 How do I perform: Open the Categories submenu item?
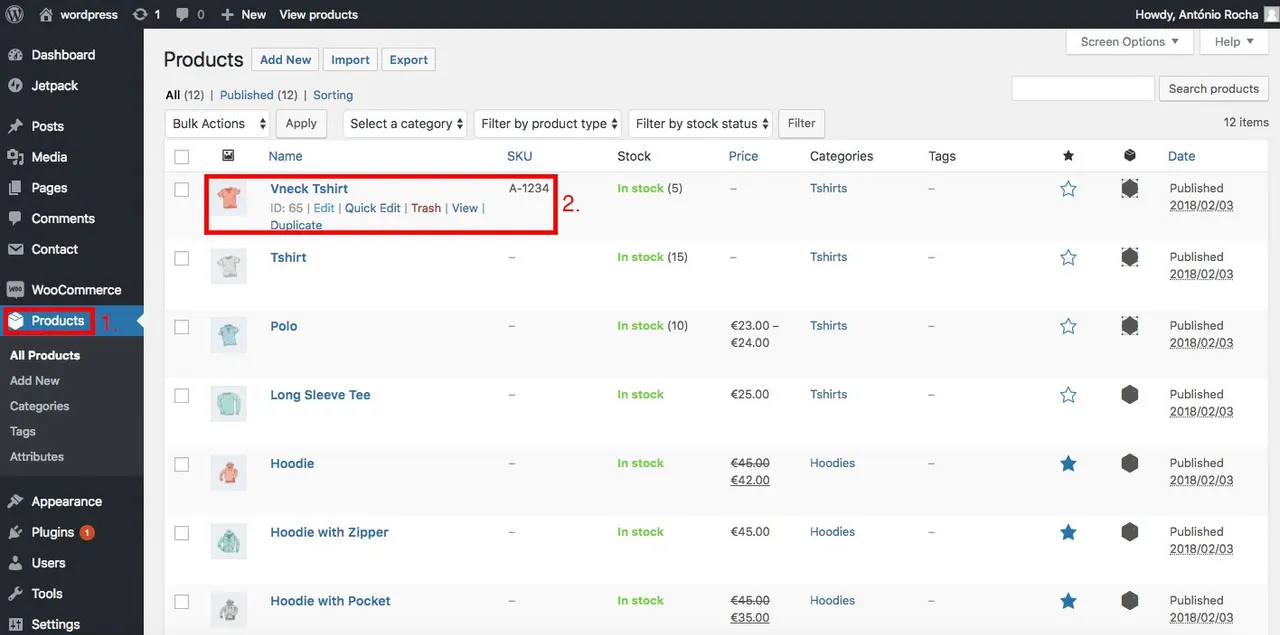click(x=40, y=406)
